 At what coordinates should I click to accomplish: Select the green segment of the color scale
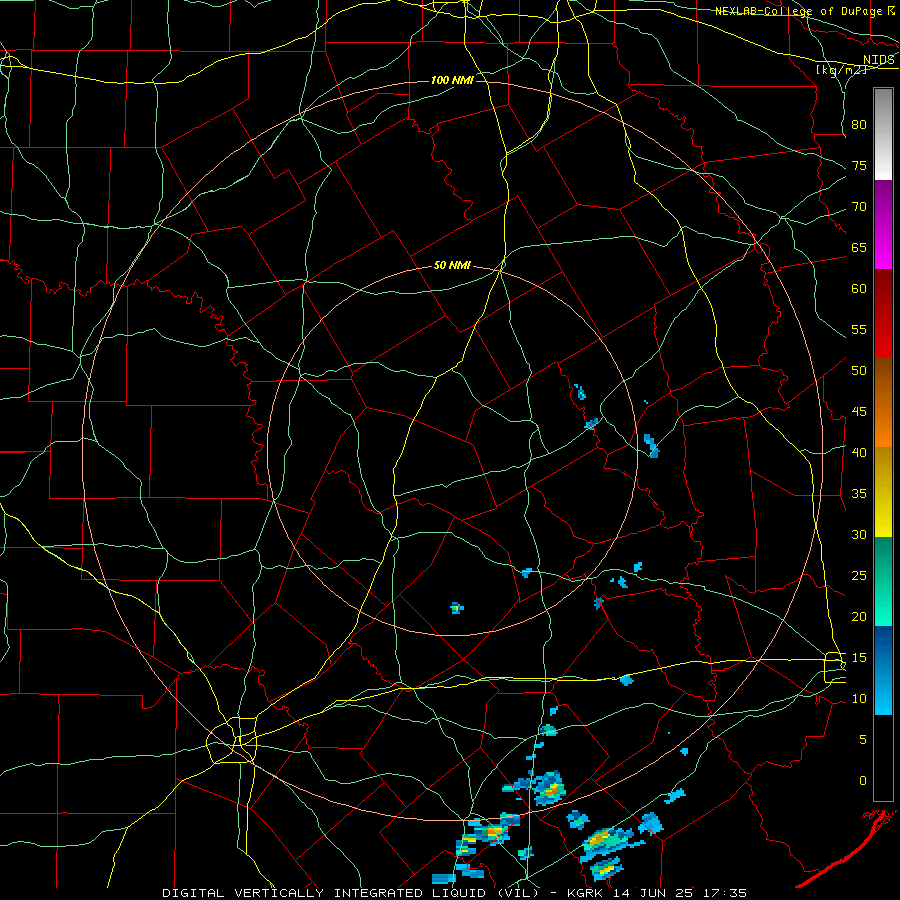pyautogui.click(x=883, y=581)
